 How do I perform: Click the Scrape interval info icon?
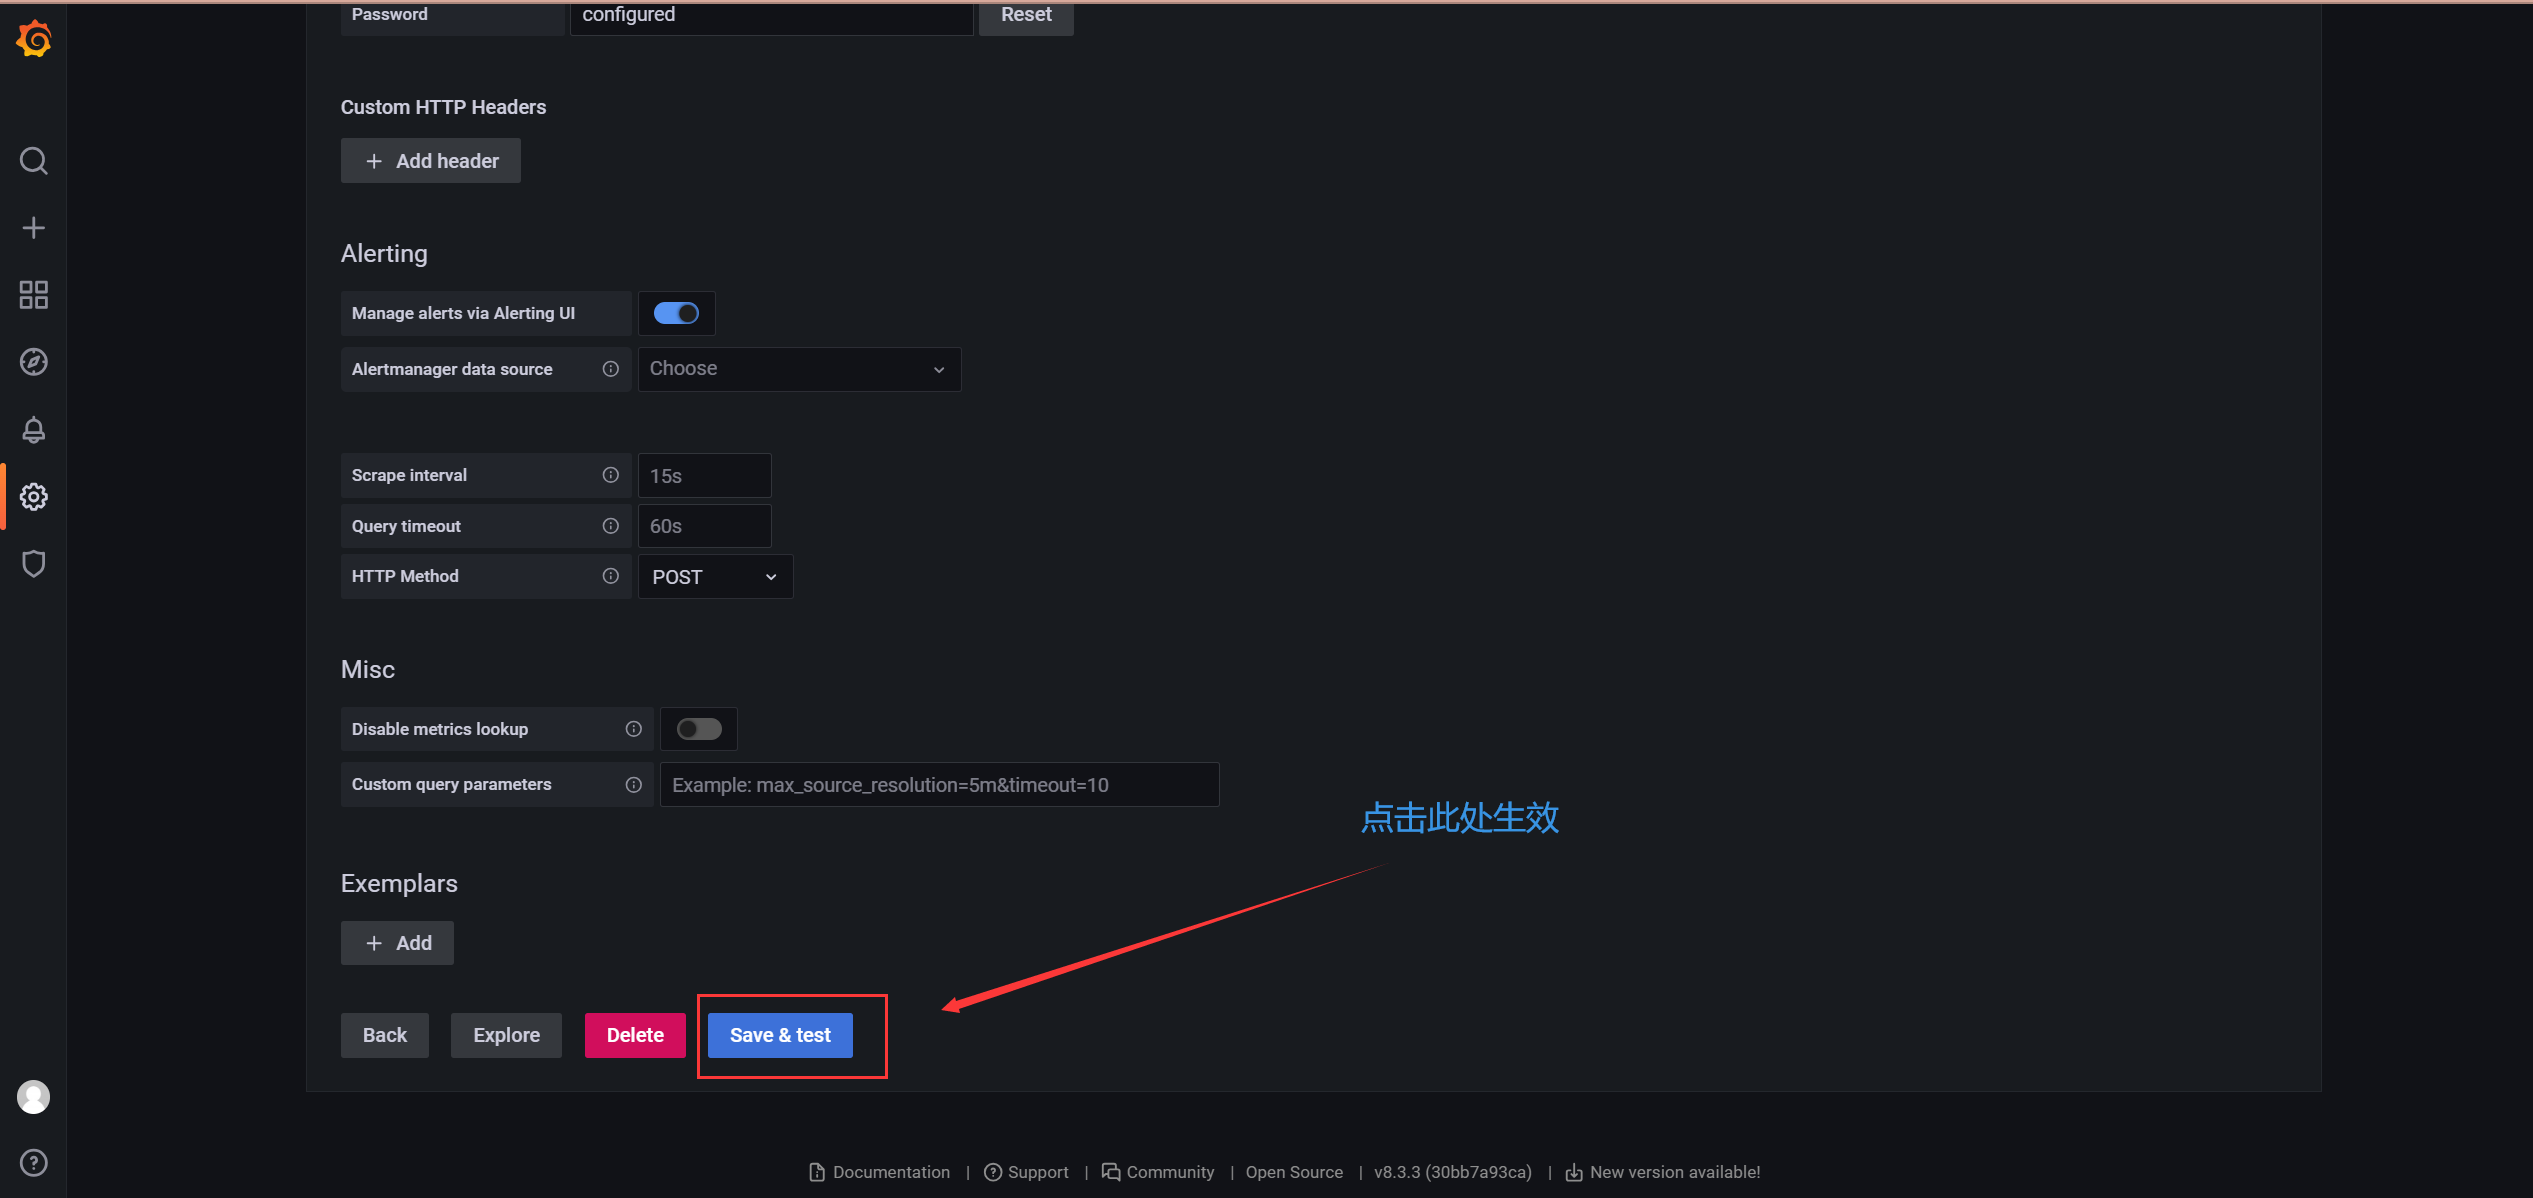tap(610, 475)
